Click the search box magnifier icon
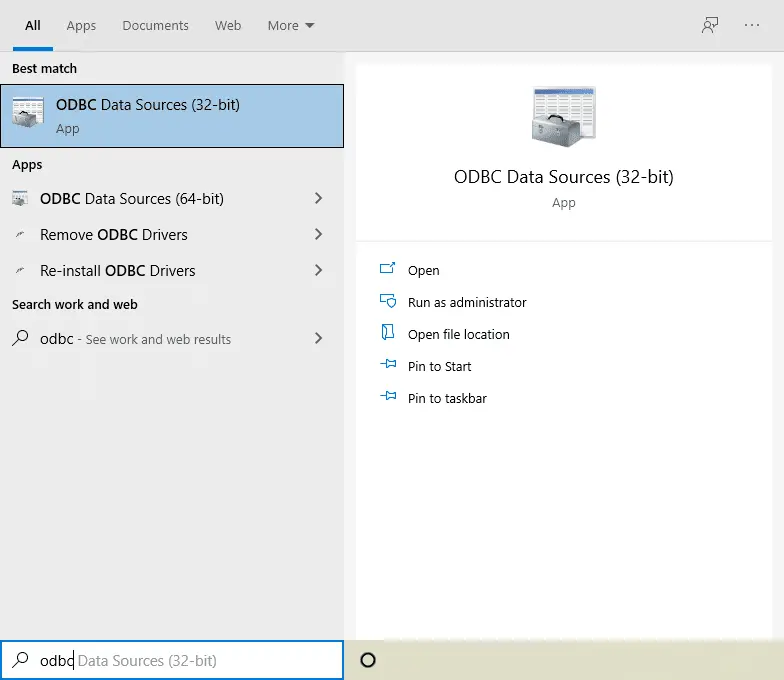This screenshot has width=784, height=680. 20,660
